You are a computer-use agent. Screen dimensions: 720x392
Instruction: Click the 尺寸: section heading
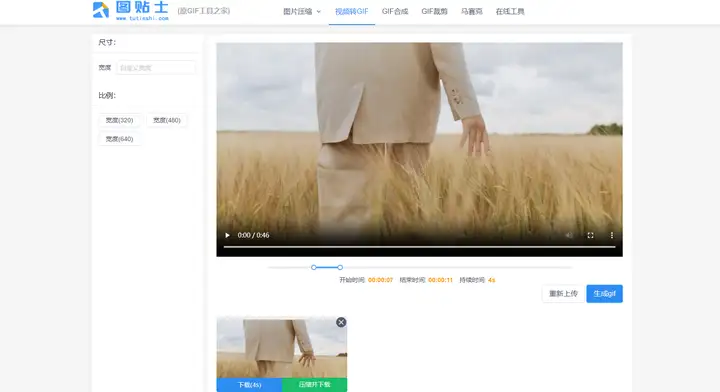coord(107,42)
